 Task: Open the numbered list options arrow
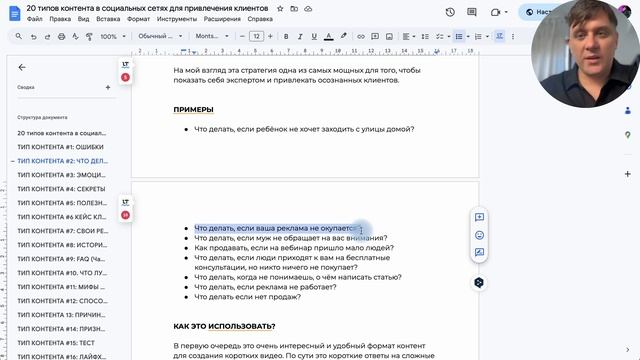click(x=487, y=36)
